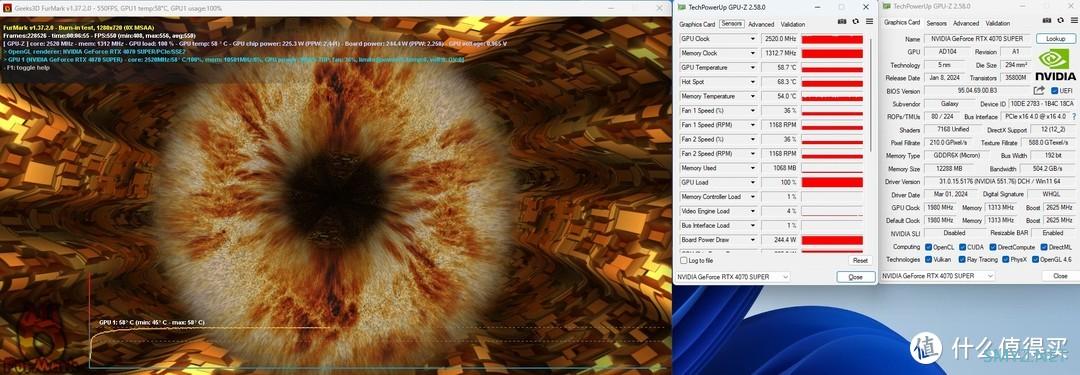Click Bandwidth value 504.2 GB/s
Screen dimensions: 1080x375
tap(1047, 169)
